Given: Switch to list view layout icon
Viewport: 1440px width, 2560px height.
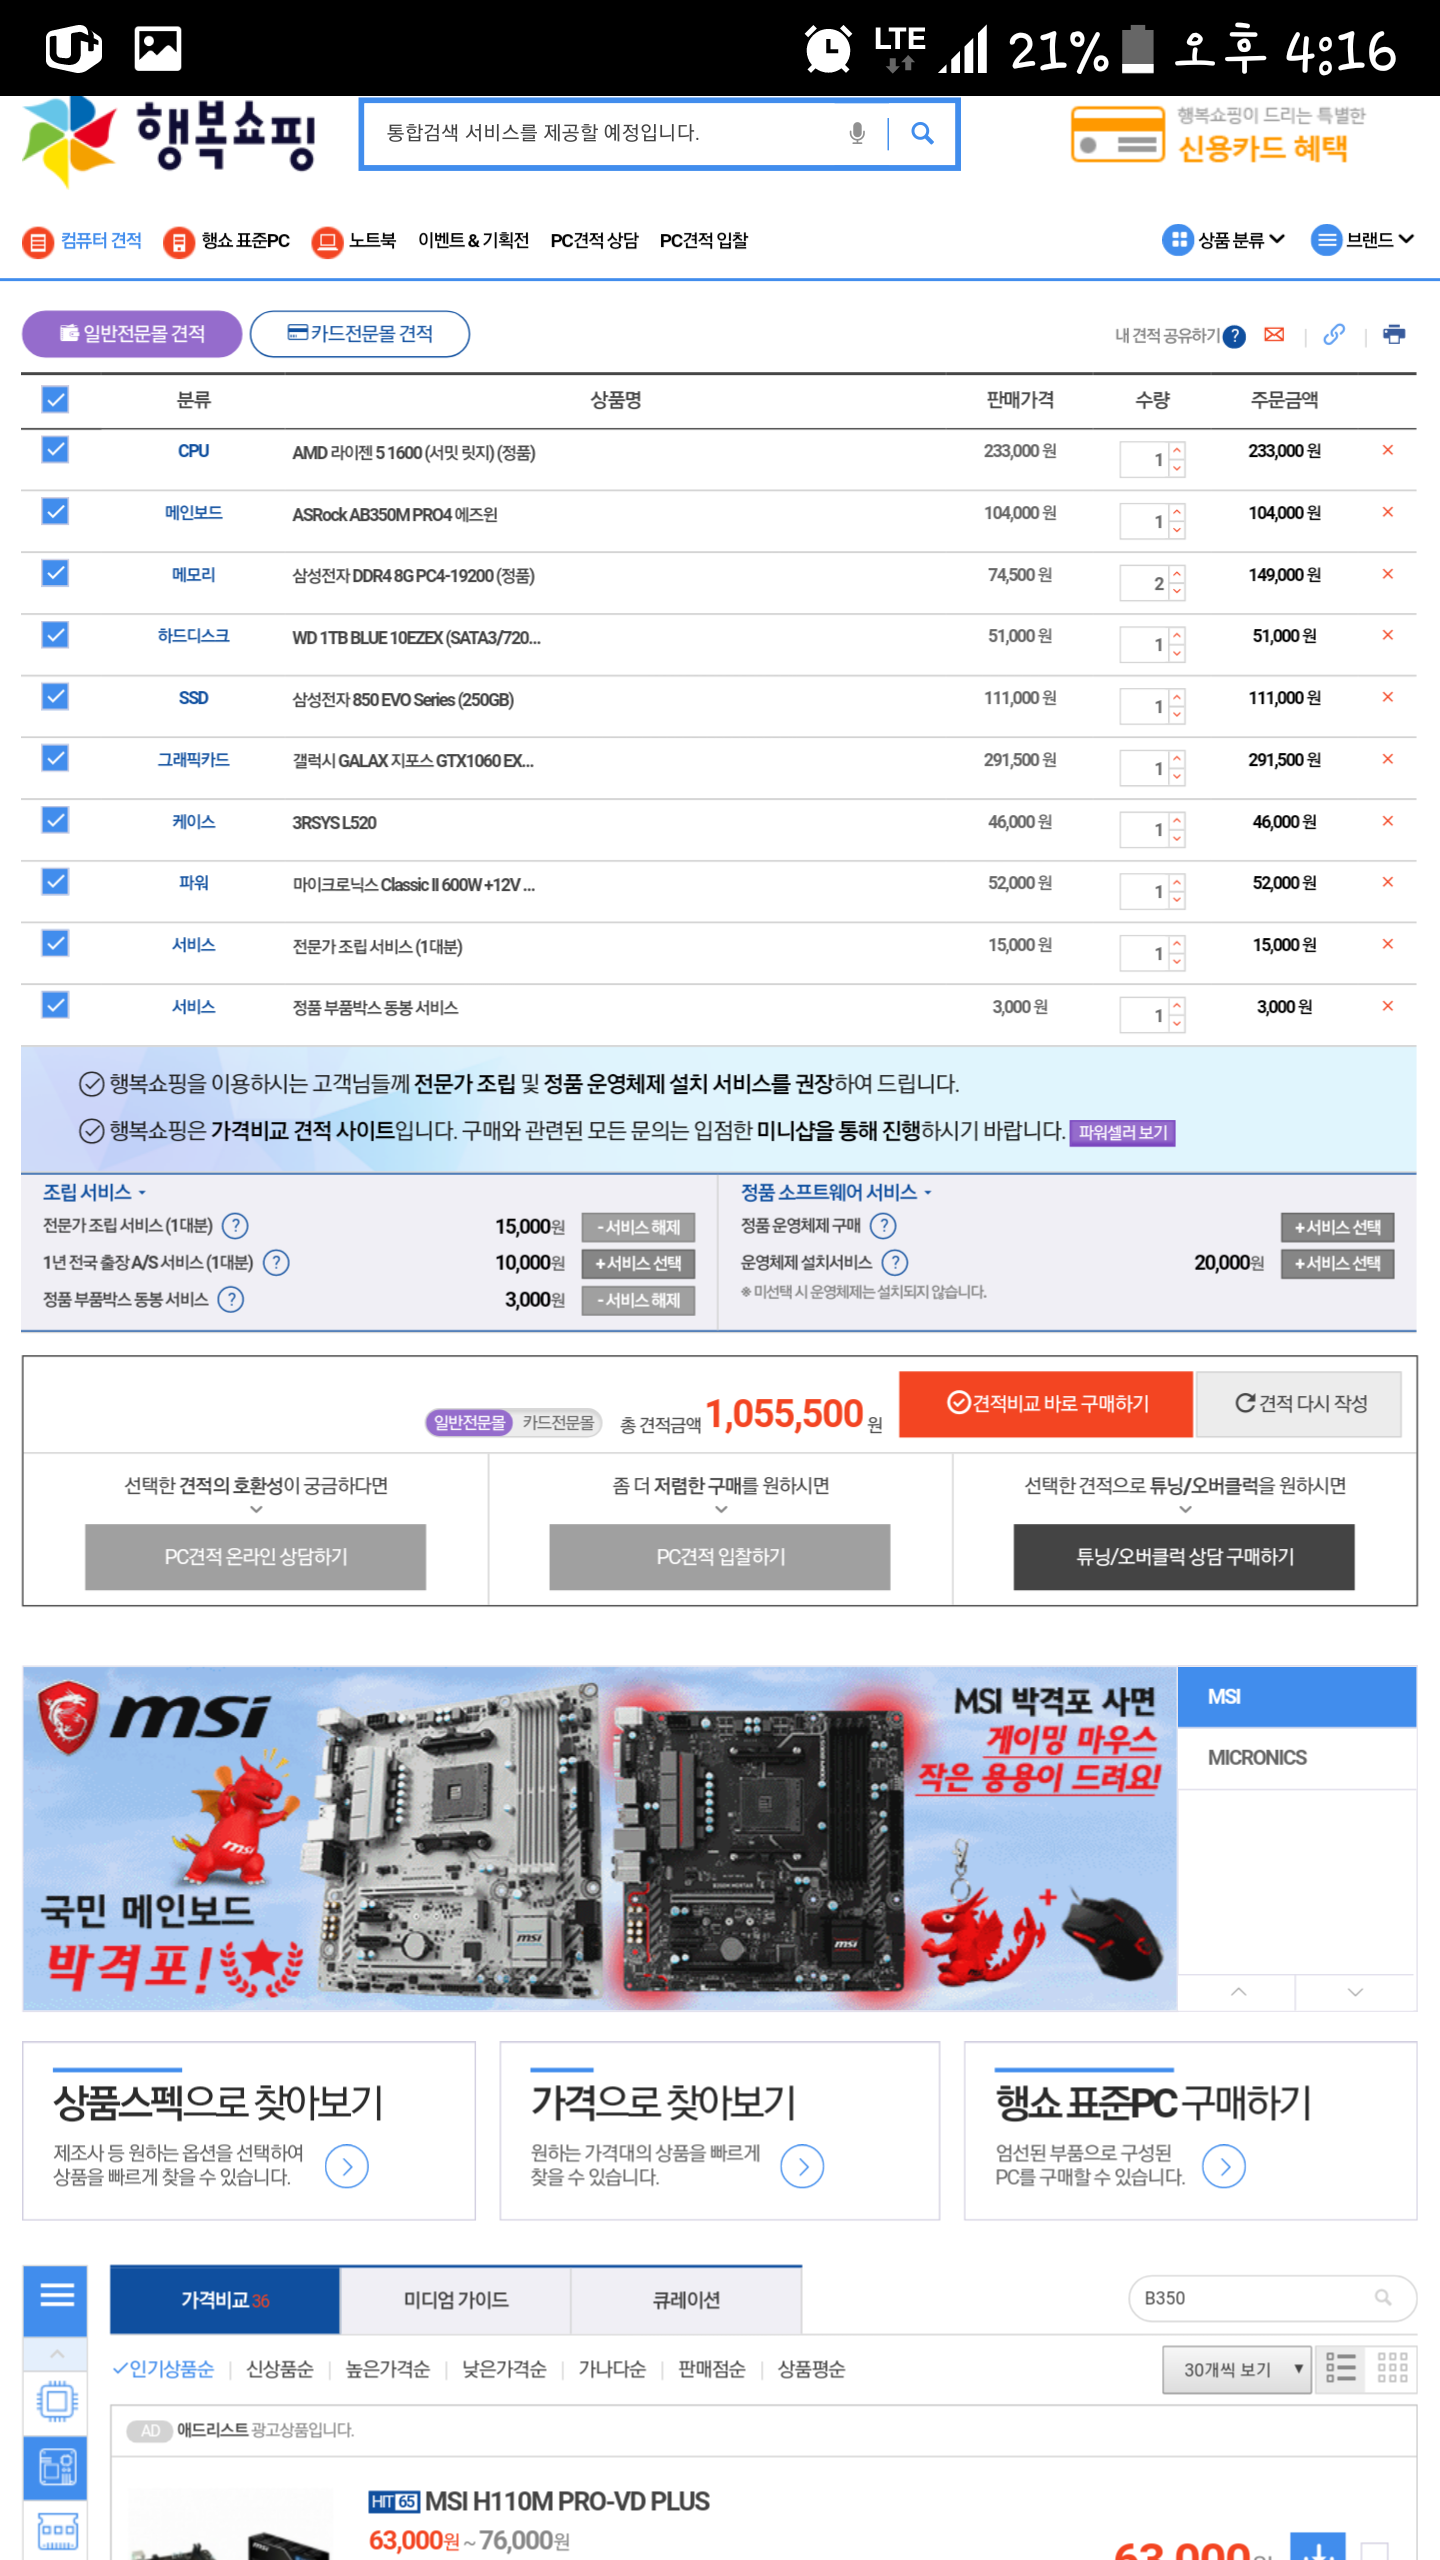Looking at the screenshot, I should [x=1341, y=2368].
